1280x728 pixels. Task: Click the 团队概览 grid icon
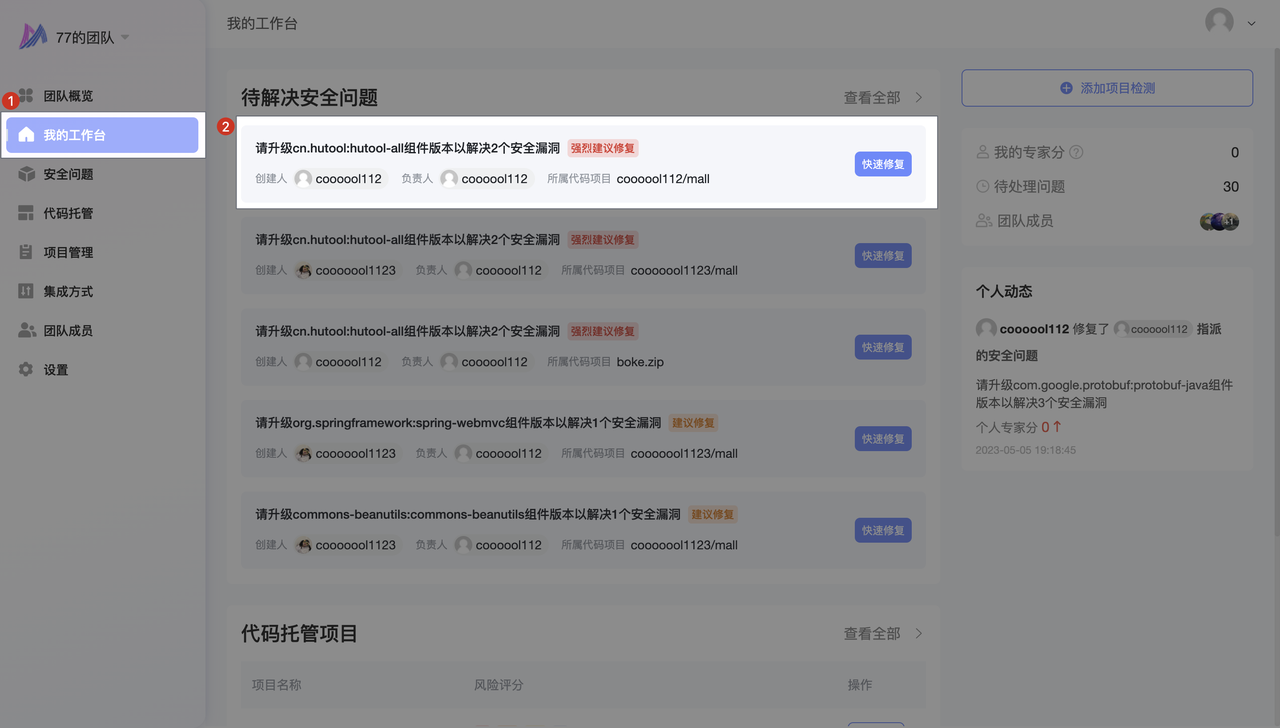[26, 96]
